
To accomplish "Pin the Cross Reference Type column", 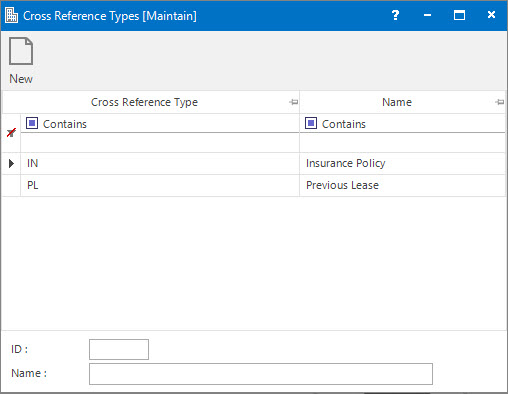I will (293, 102).
